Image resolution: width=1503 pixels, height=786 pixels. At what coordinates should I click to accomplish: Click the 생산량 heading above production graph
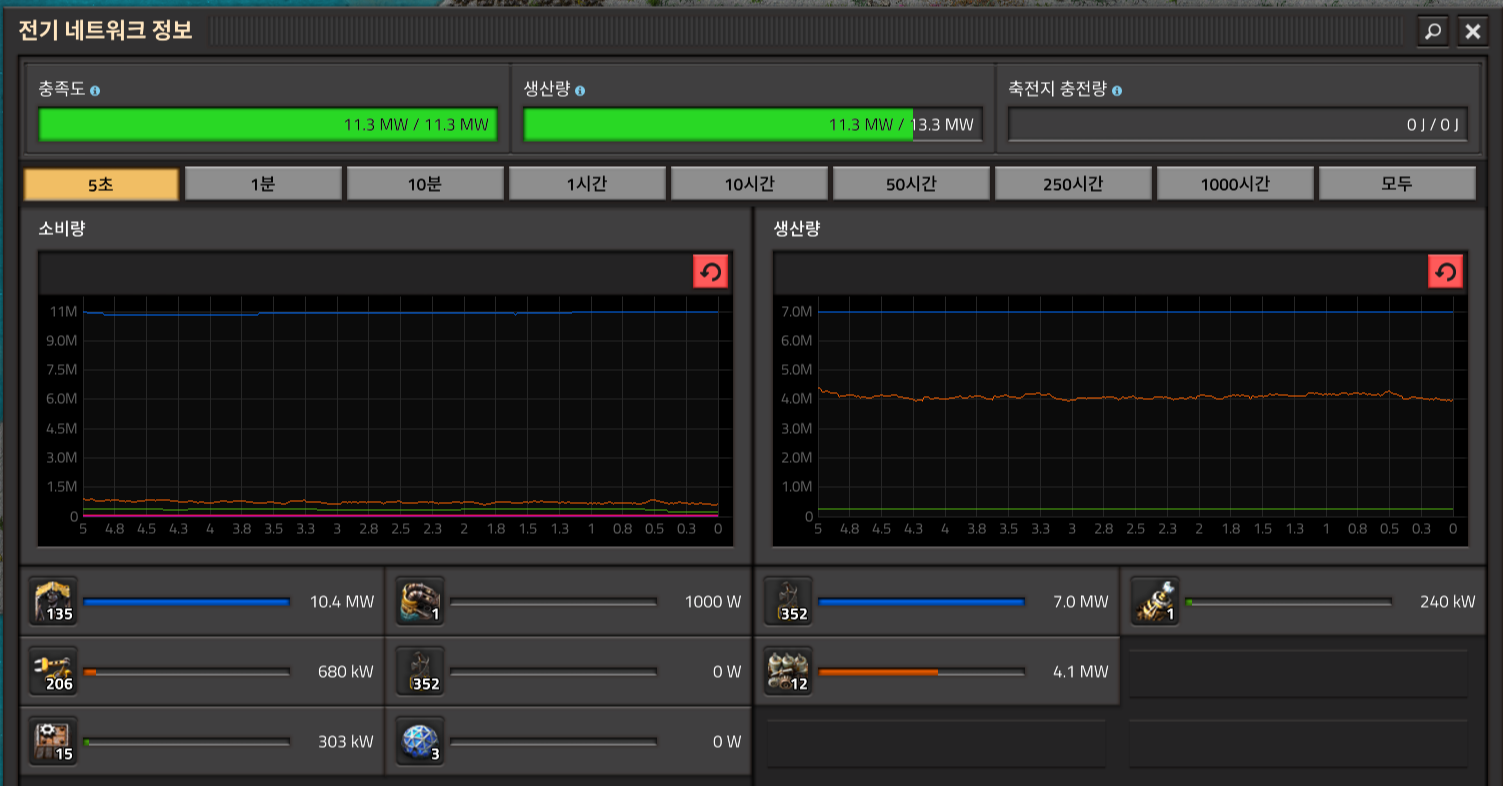[x=798, y=228]
